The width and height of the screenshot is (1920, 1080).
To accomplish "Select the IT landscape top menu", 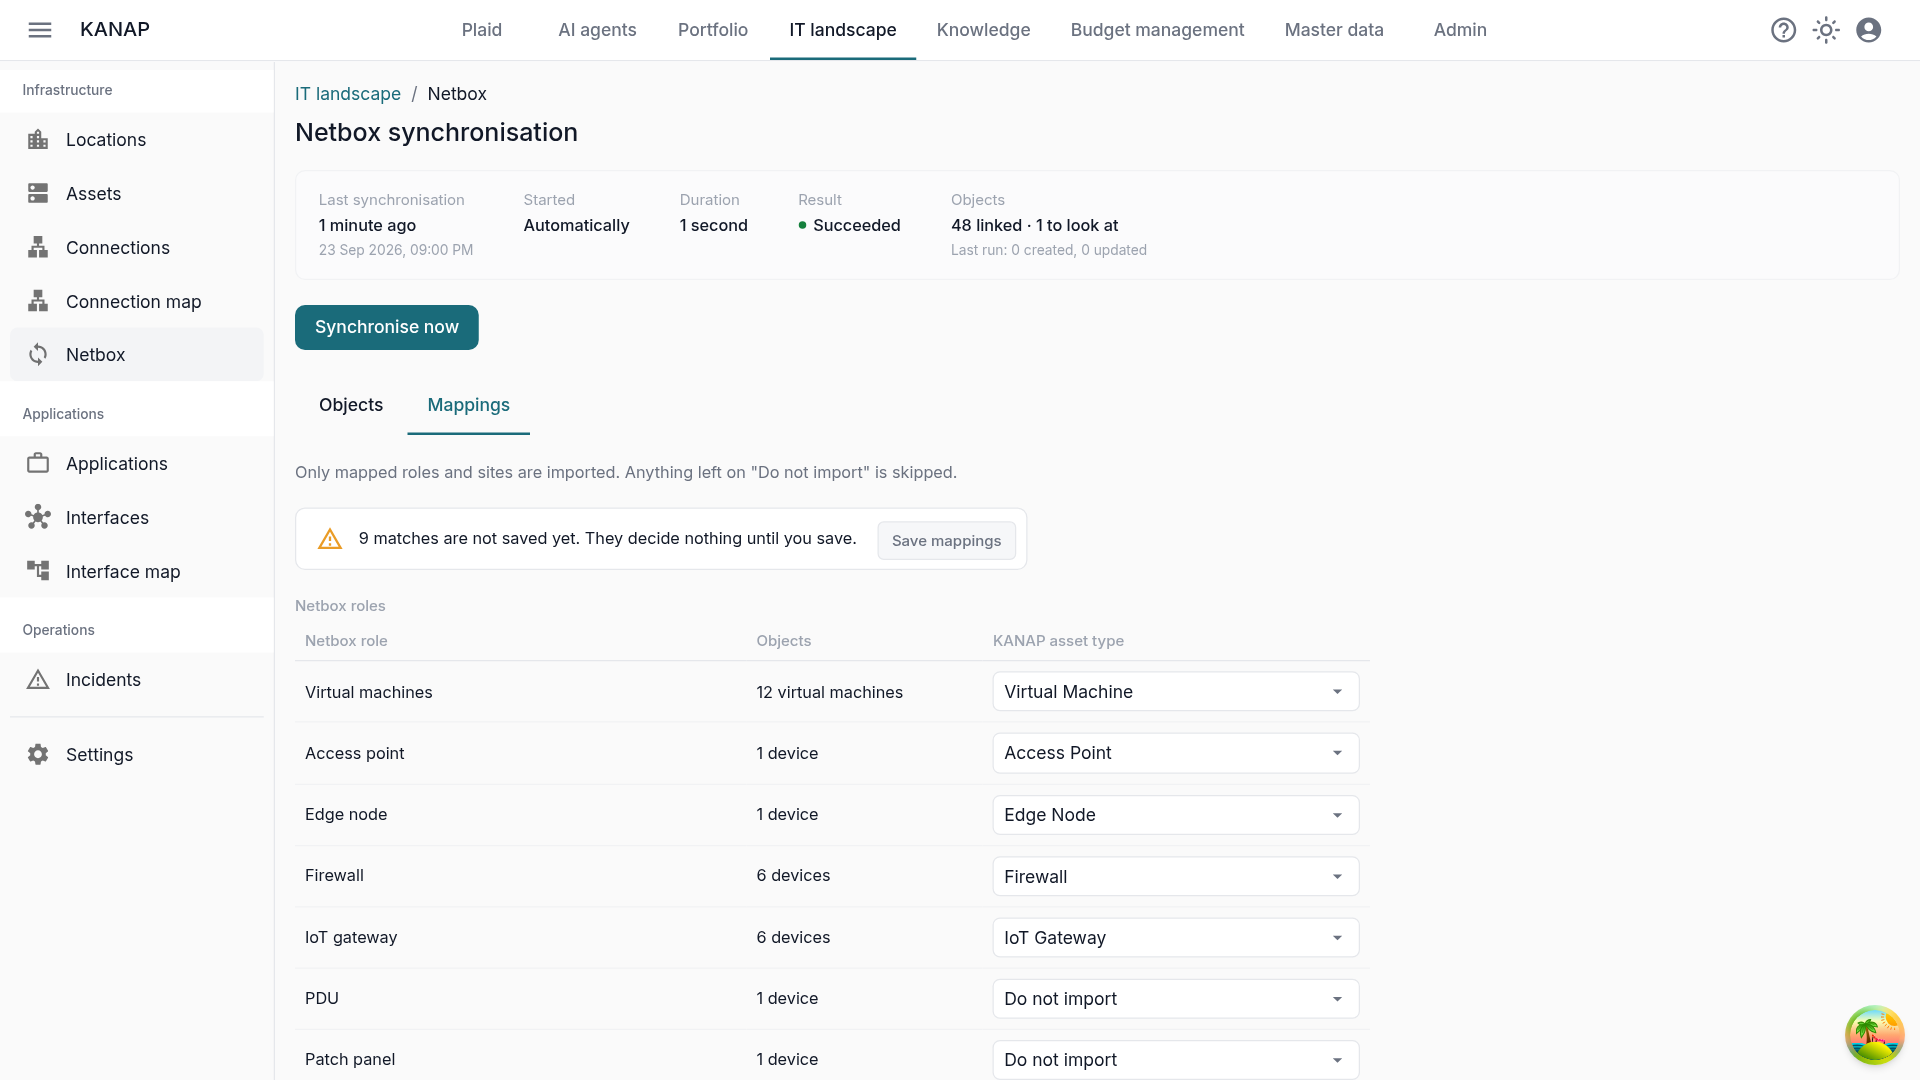I will (843, 30).
